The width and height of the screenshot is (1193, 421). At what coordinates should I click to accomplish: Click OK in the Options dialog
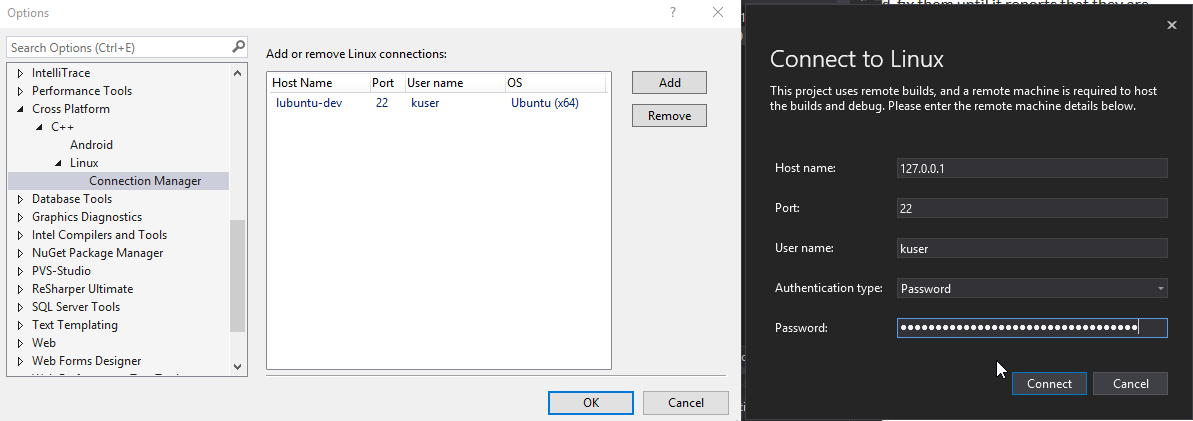coord(590,402)
